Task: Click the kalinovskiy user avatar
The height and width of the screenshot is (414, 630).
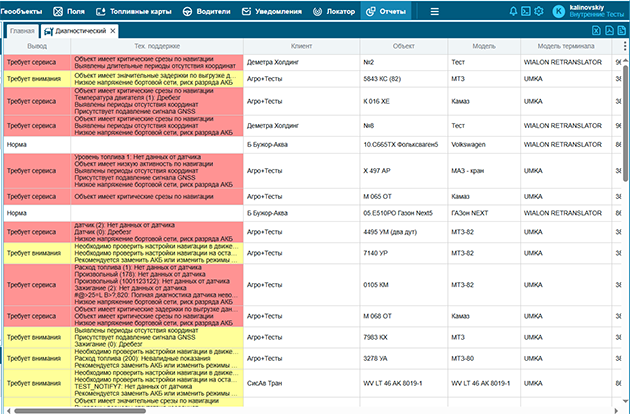Action: pos(558,11)
